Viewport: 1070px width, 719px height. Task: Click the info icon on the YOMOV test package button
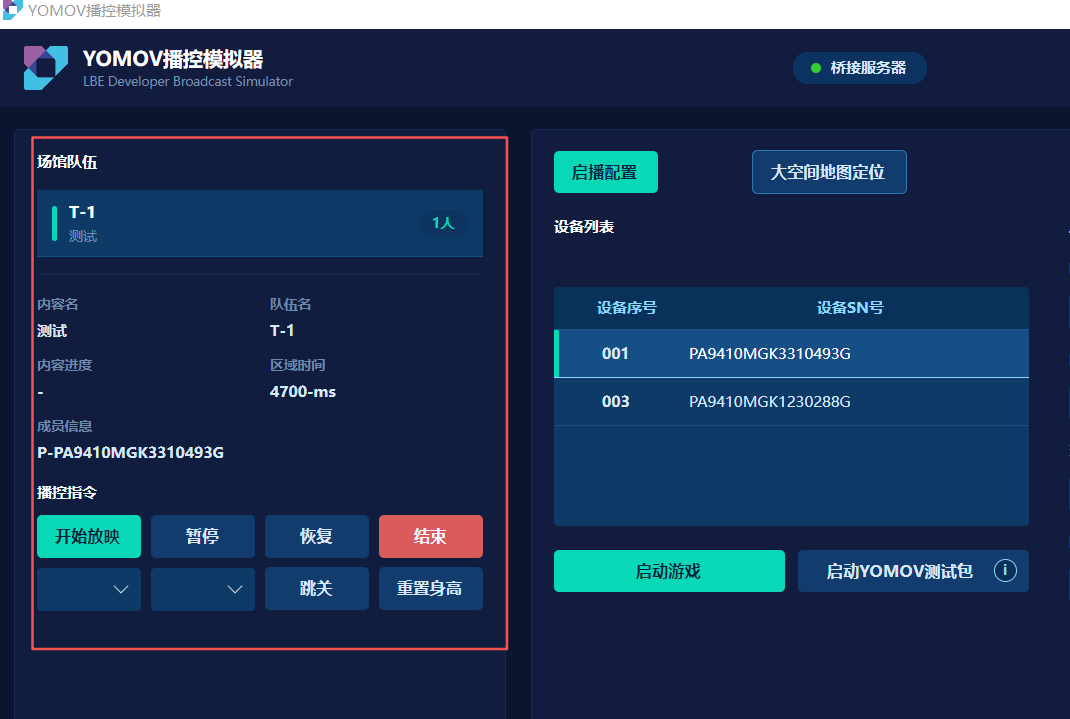(1004, 570)
